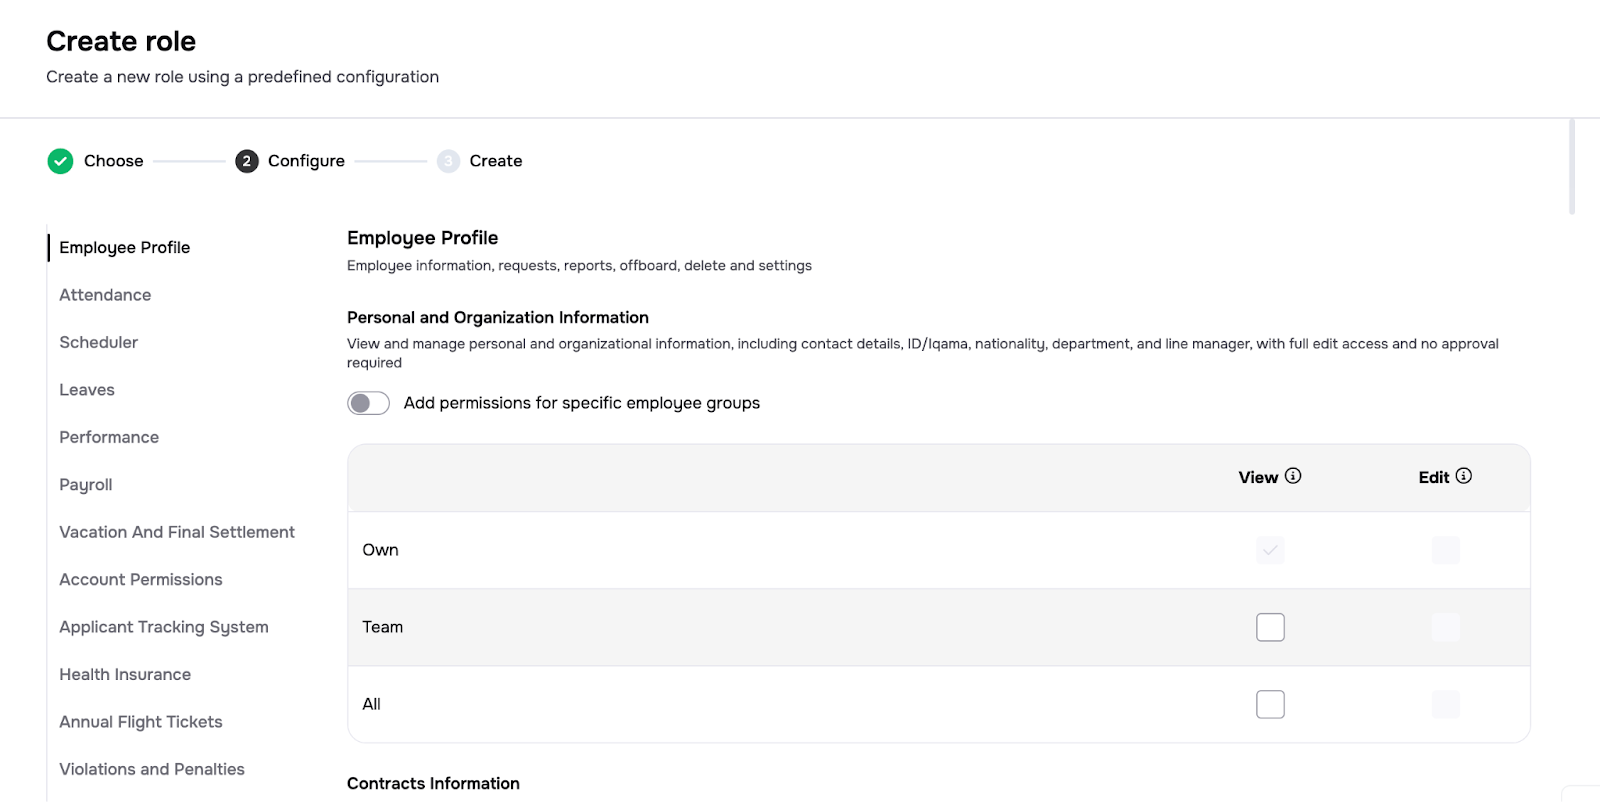Image resolution: width=1600 pixels, height=802 pixels.
Task: Enable Add permissions for specific employee groups
Action: tap(368, 403)
